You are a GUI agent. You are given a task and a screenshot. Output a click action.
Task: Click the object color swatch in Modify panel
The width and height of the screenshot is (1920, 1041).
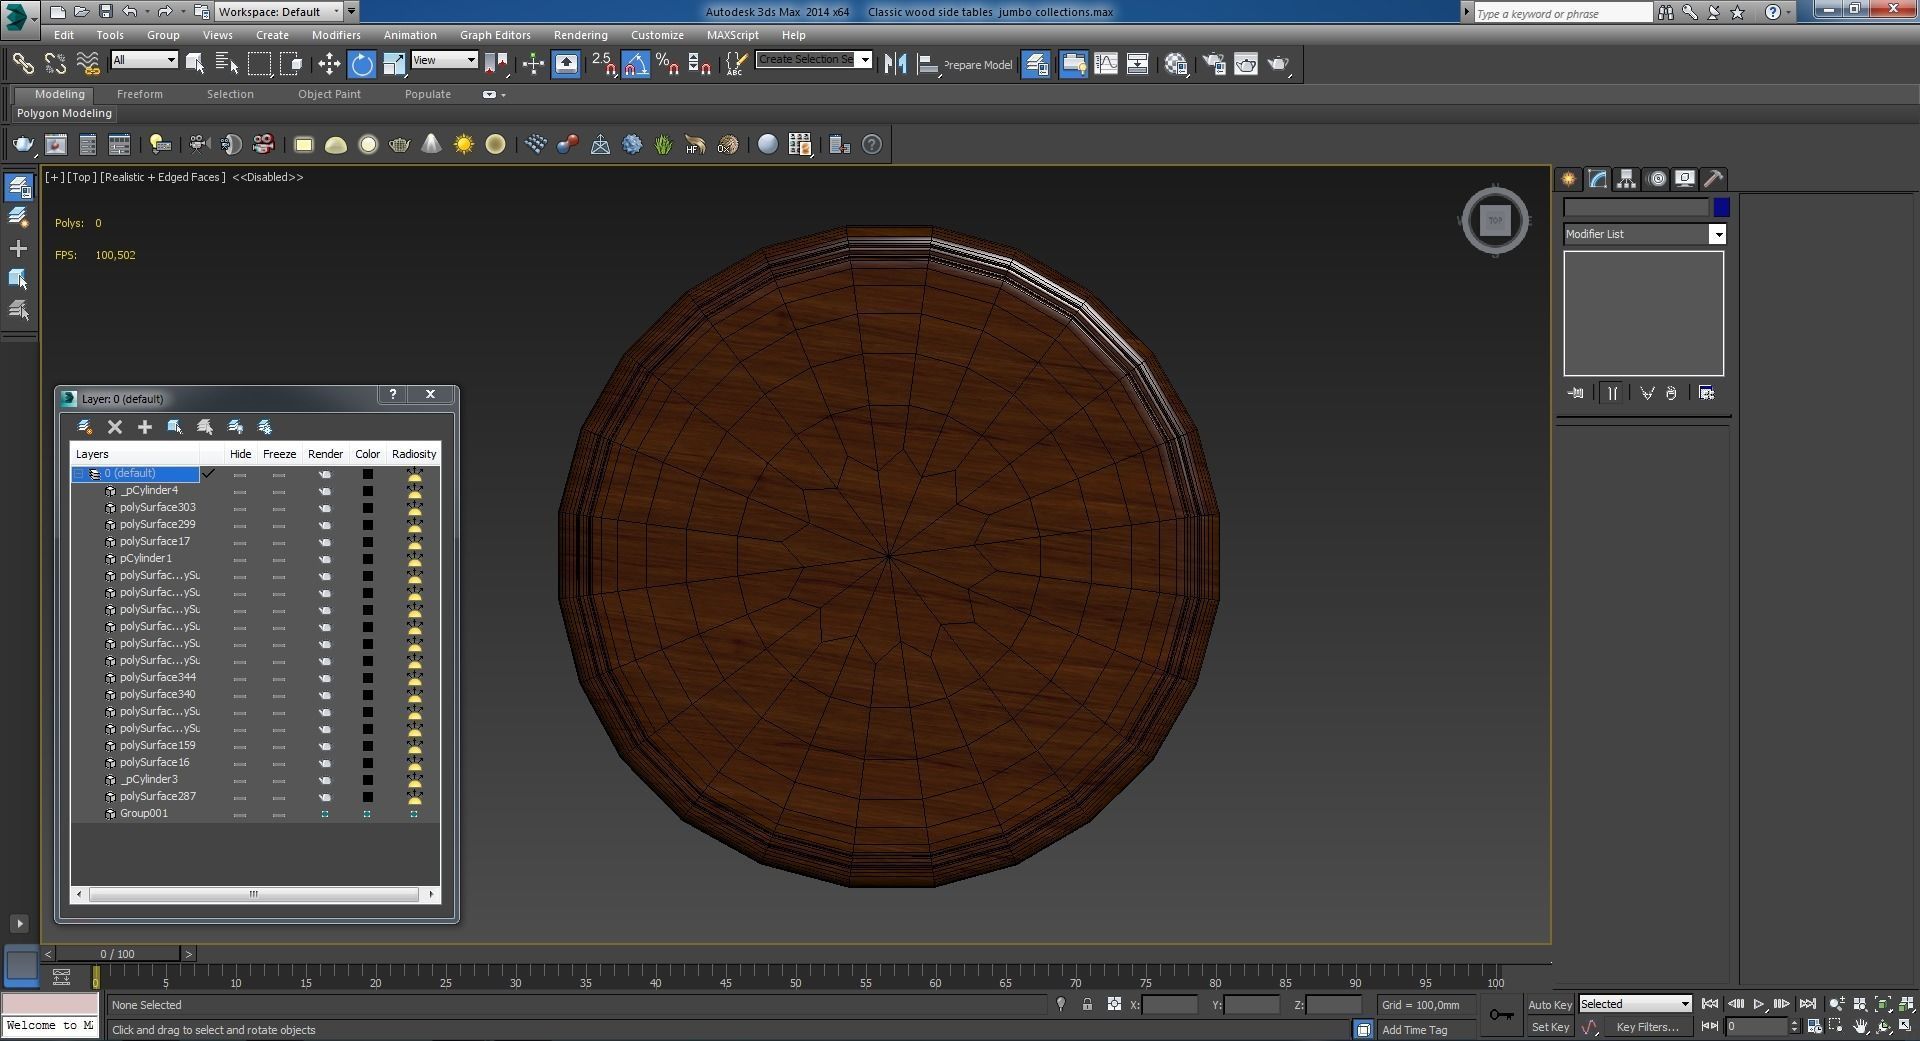pos(1721,208)
